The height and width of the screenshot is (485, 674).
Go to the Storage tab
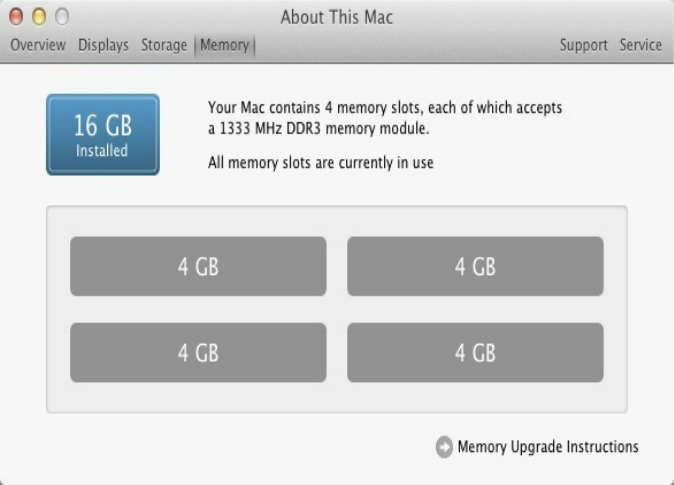tap(164, 45)
